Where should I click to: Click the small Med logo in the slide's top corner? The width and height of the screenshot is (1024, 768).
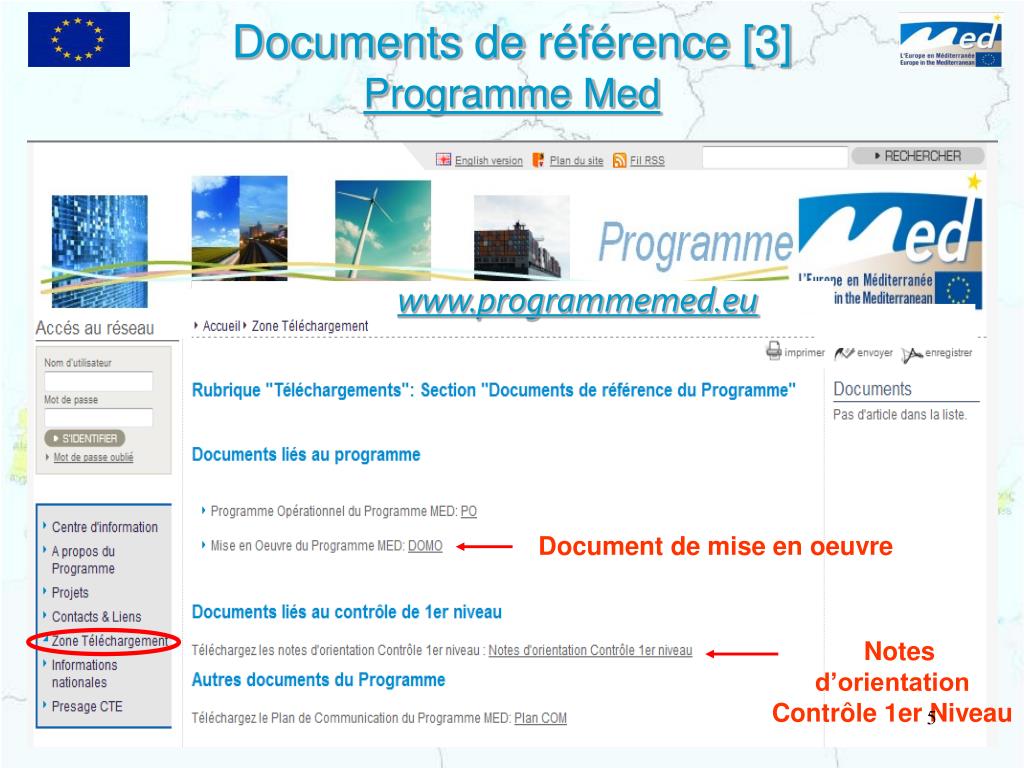[950, 42]
